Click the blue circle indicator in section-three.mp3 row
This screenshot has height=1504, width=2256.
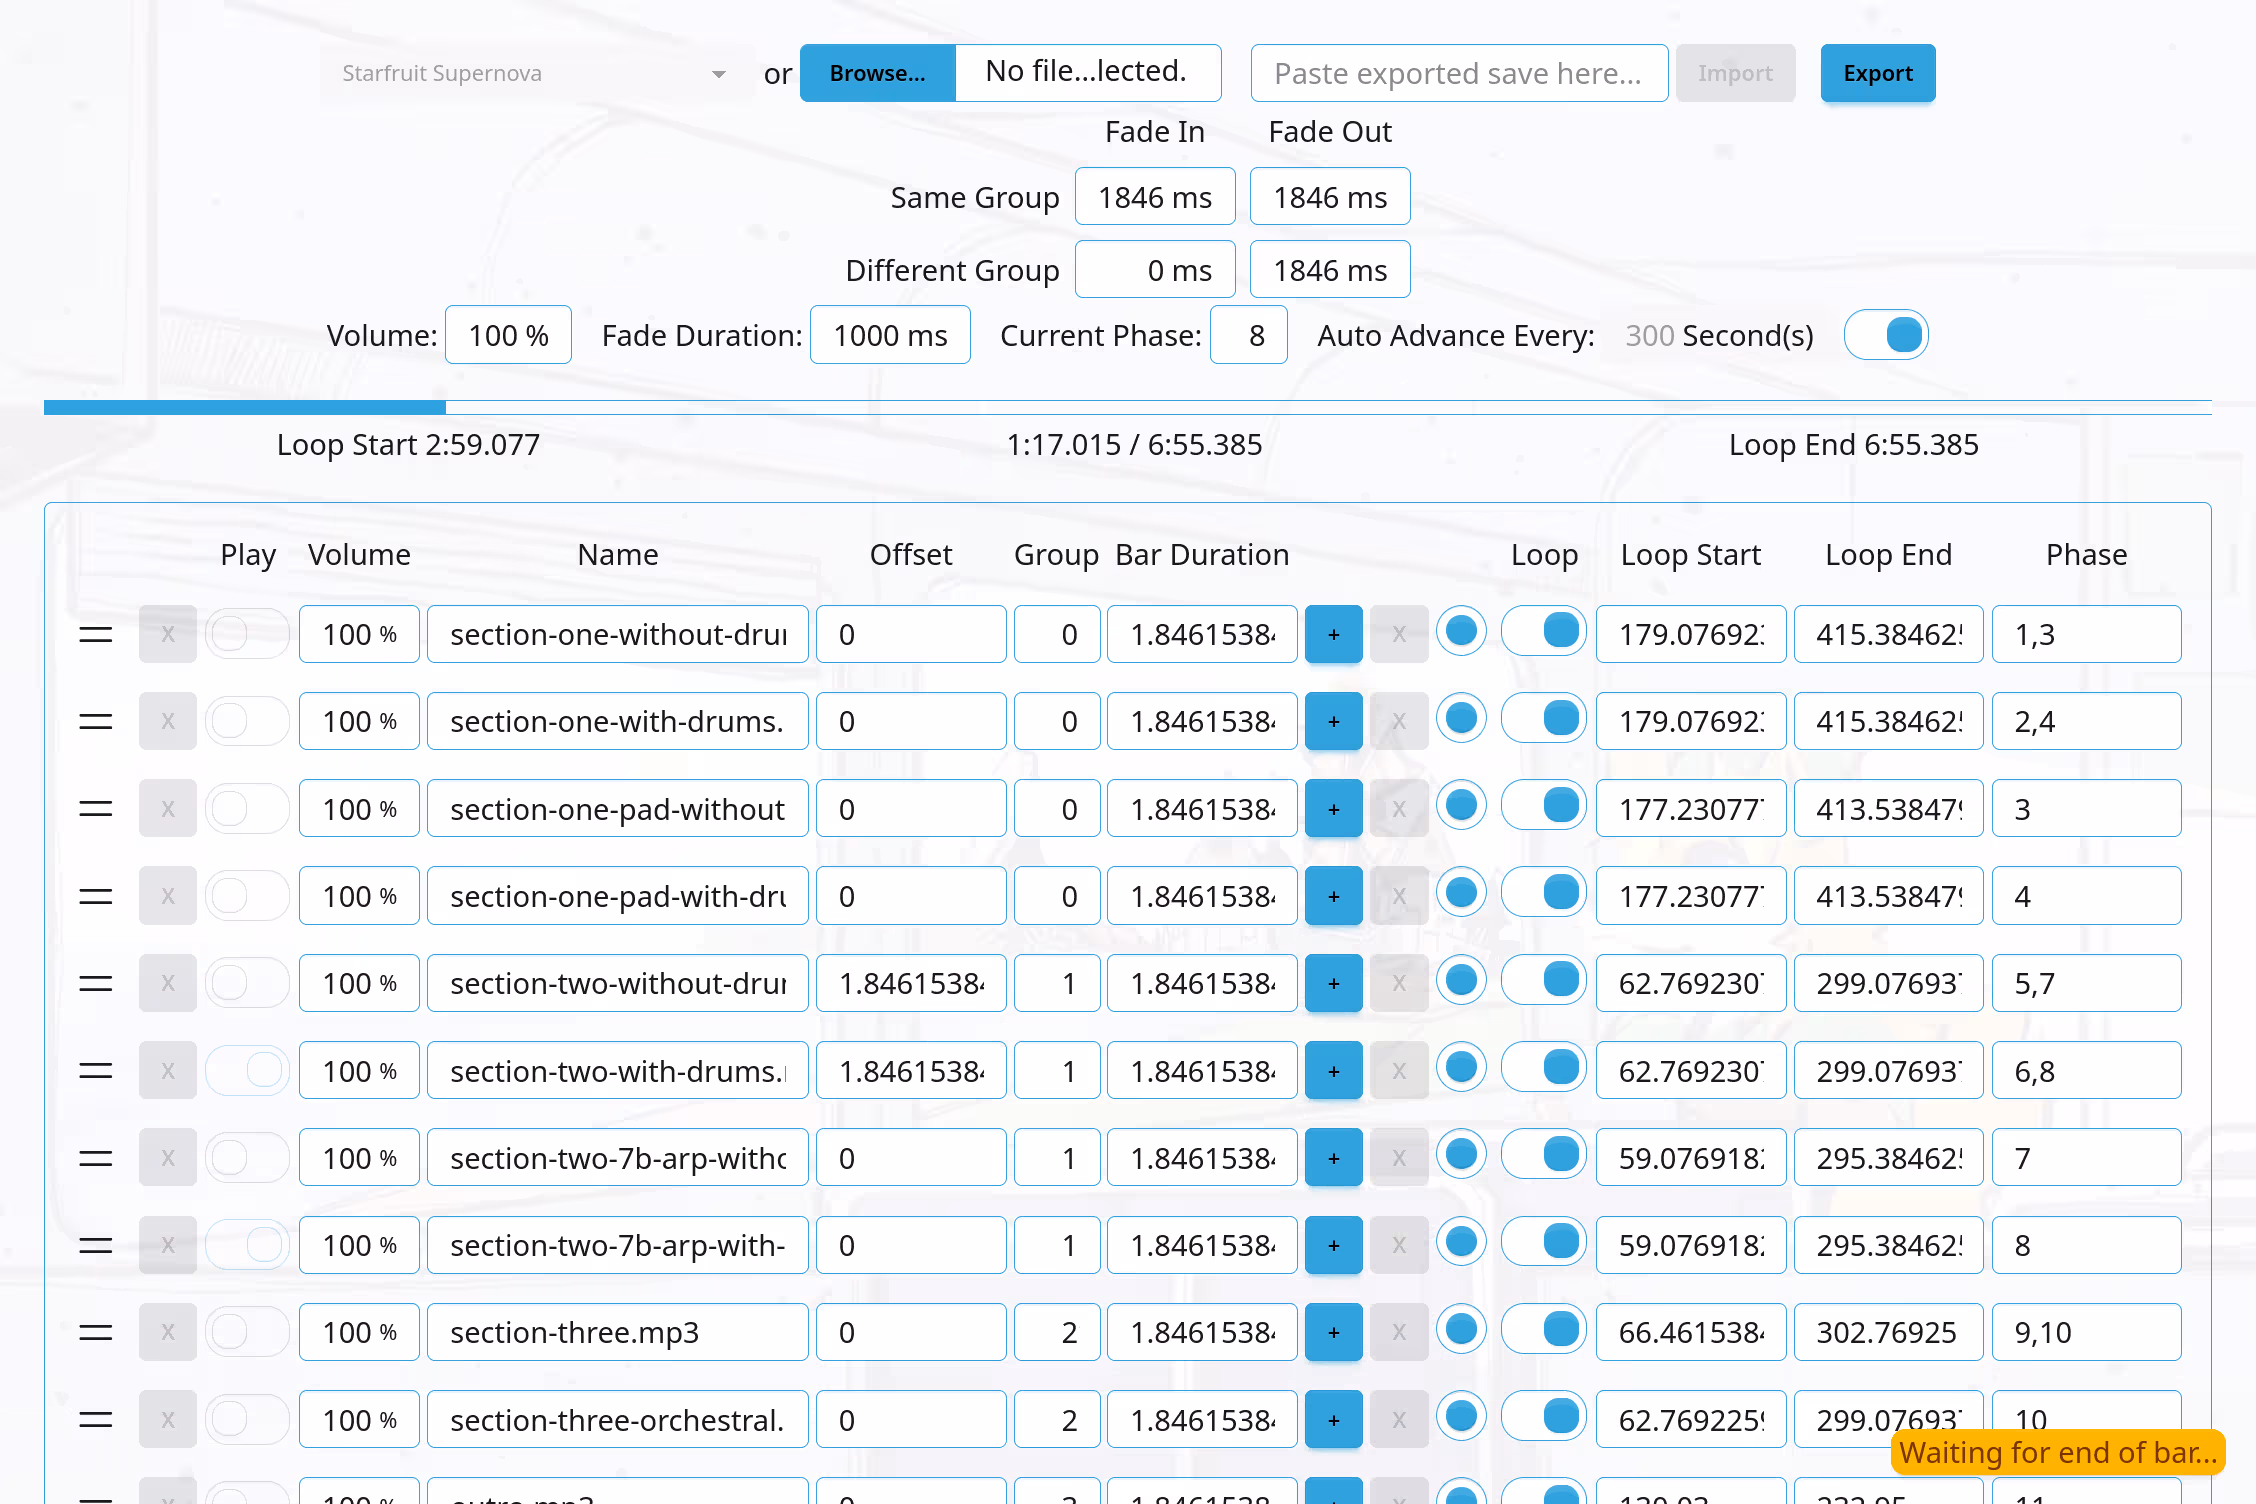1461,1330
